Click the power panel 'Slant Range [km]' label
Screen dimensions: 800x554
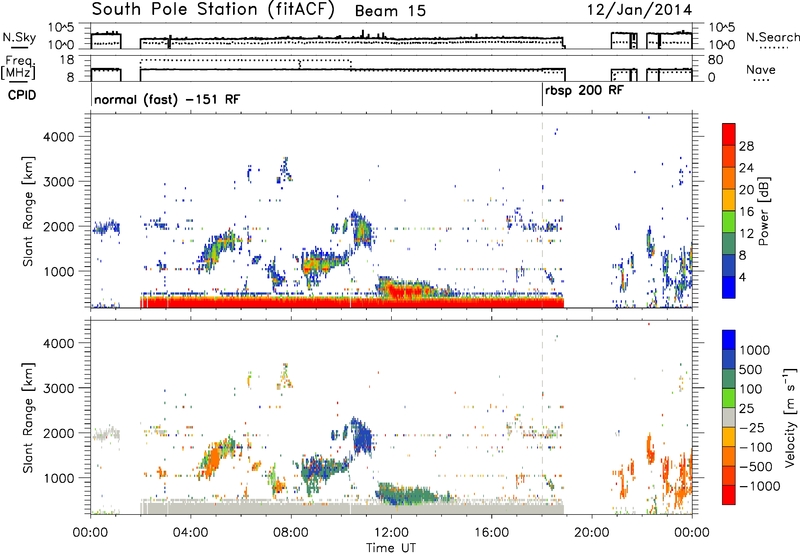pyautogui.click(x=28, y=211)
